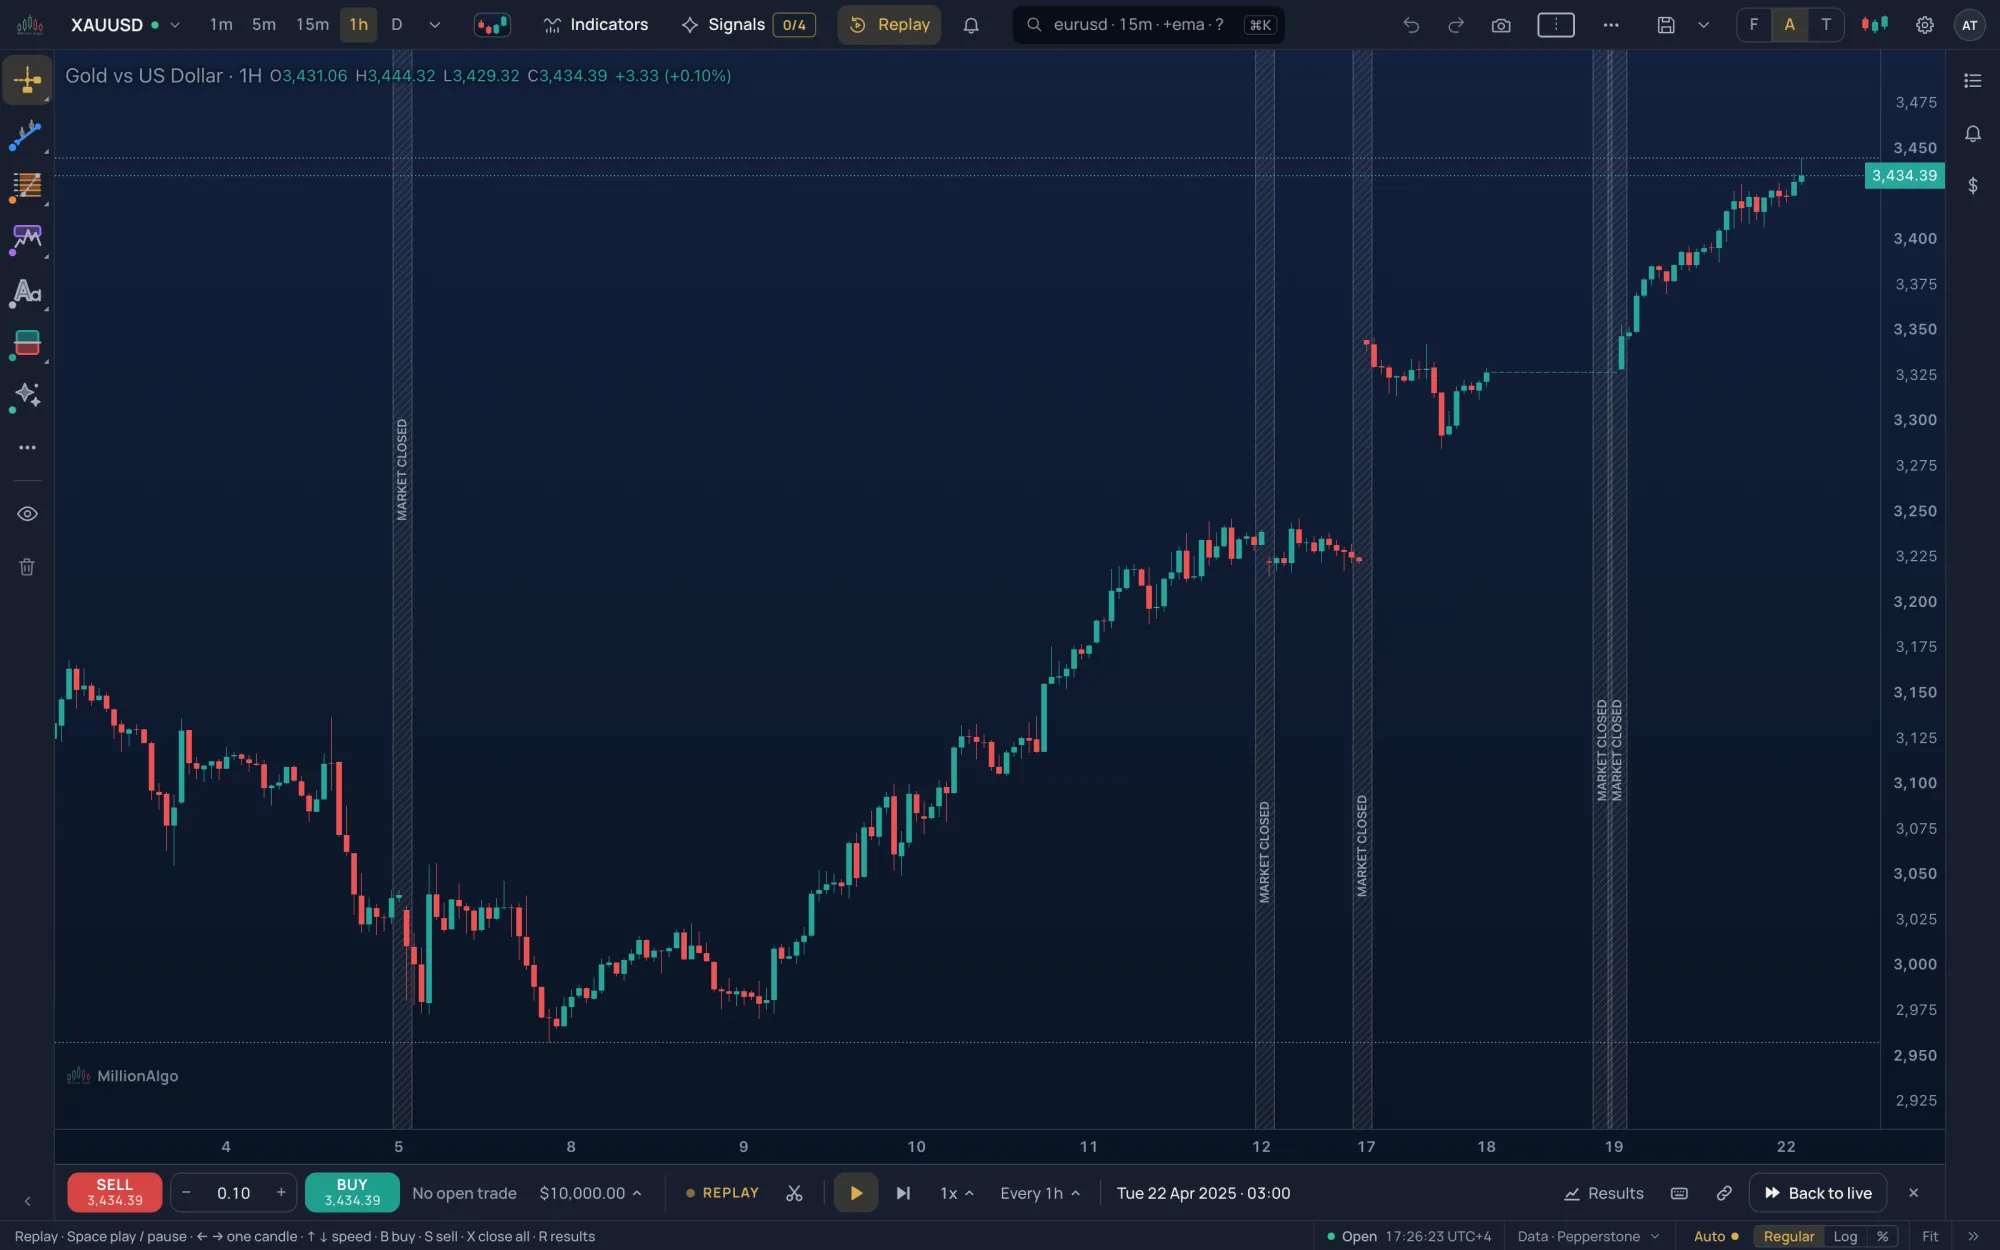
Task: Select the long/short position tool
Action: 27,344
